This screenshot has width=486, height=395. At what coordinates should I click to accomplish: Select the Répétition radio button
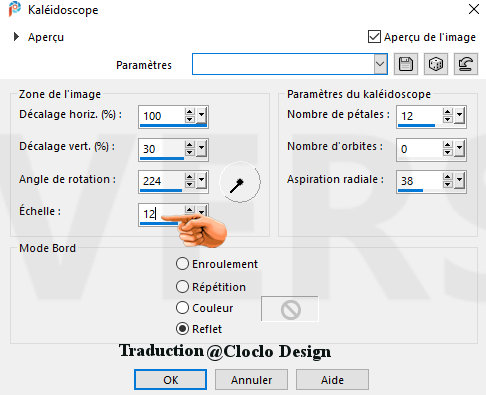pyautogui.click(x=182, y=286)
